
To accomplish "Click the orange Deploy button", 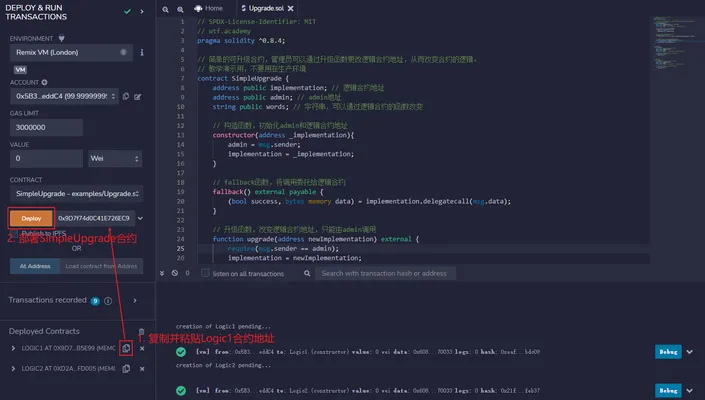I will (31, 218).
